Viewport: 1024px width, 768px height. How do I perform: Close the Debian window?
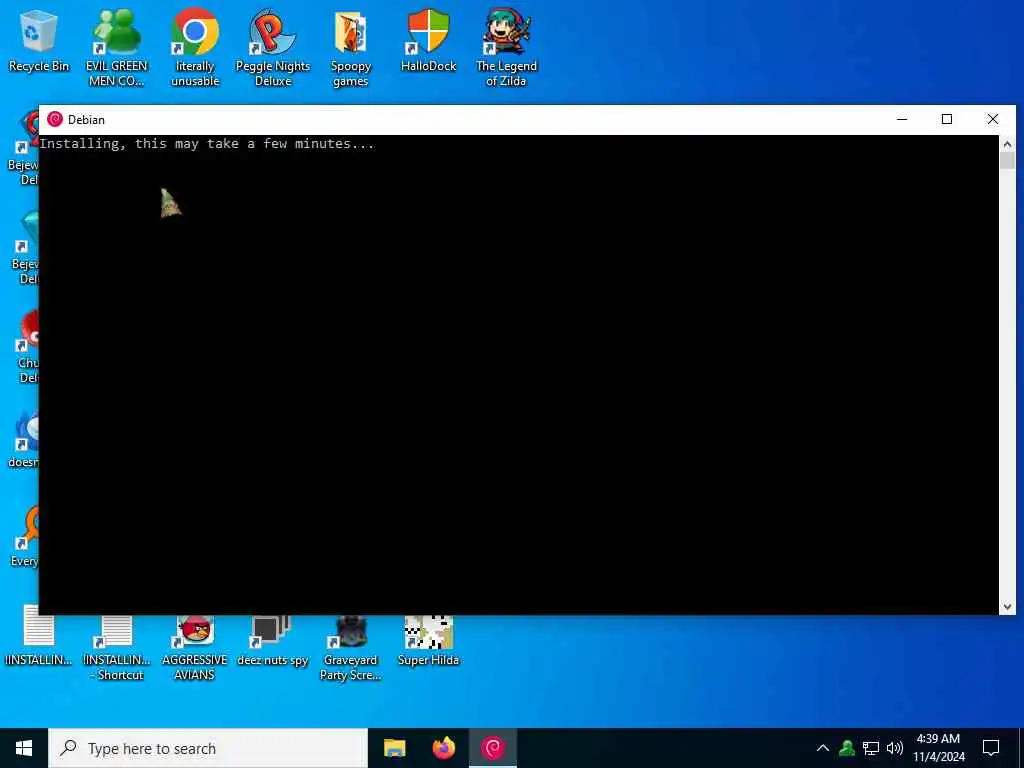(993, 120)
